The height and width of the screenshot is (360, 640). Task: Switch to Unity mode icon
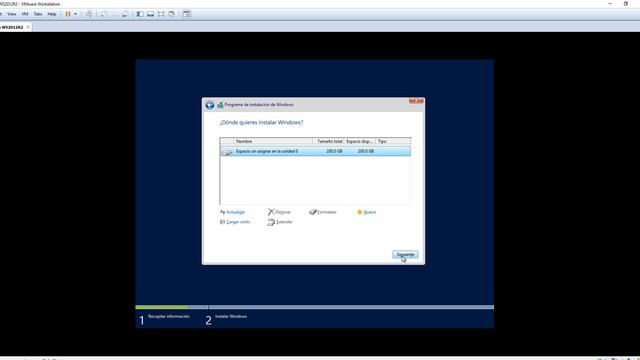(x=172, y=14)
